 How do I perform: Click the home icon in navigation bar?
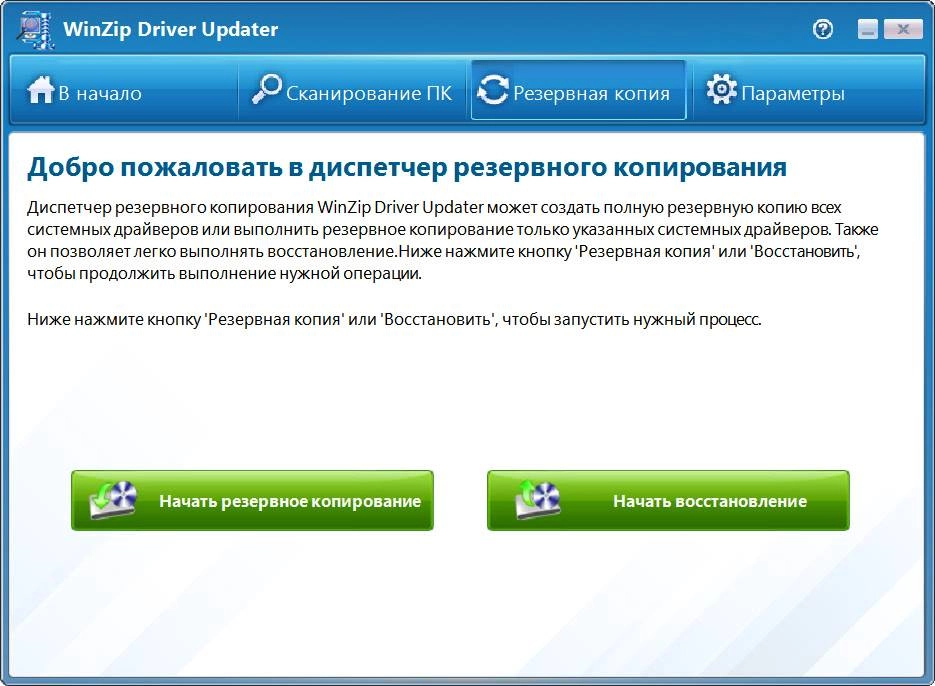[x=41, y=89]
